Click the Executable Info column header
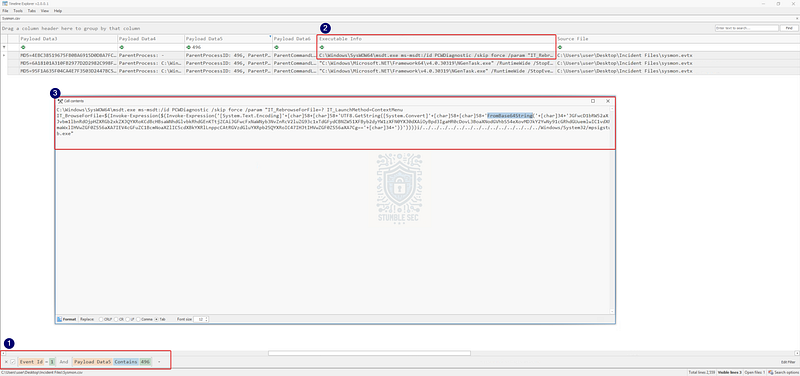Viewport: 800px width, 376px height. click(x=436, y=39)
